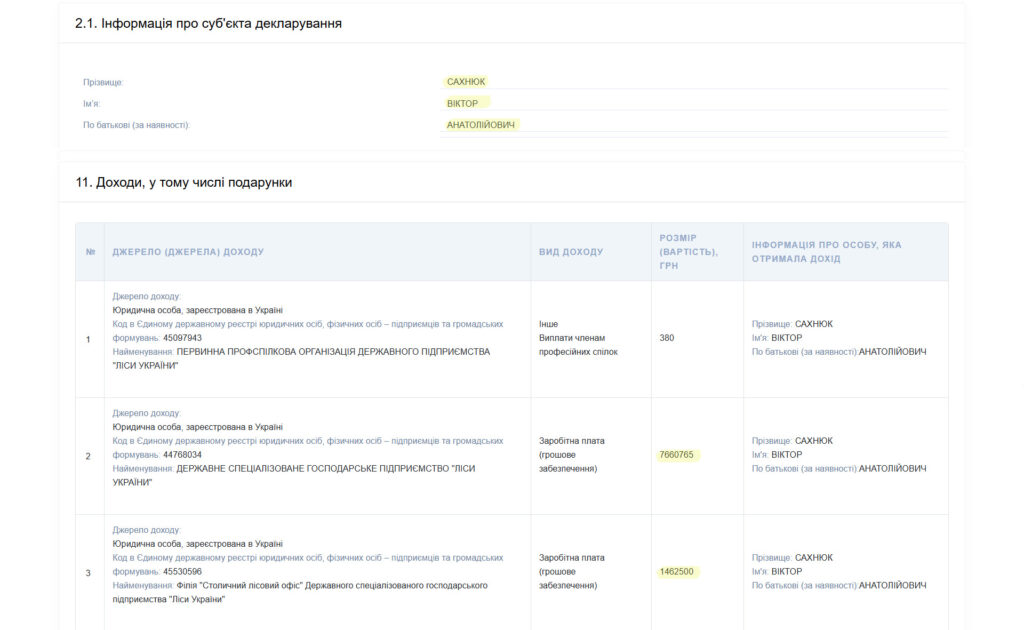
Task: Click Юридична особа, зареєстрована в Україні in row 2
Action: 197,428
